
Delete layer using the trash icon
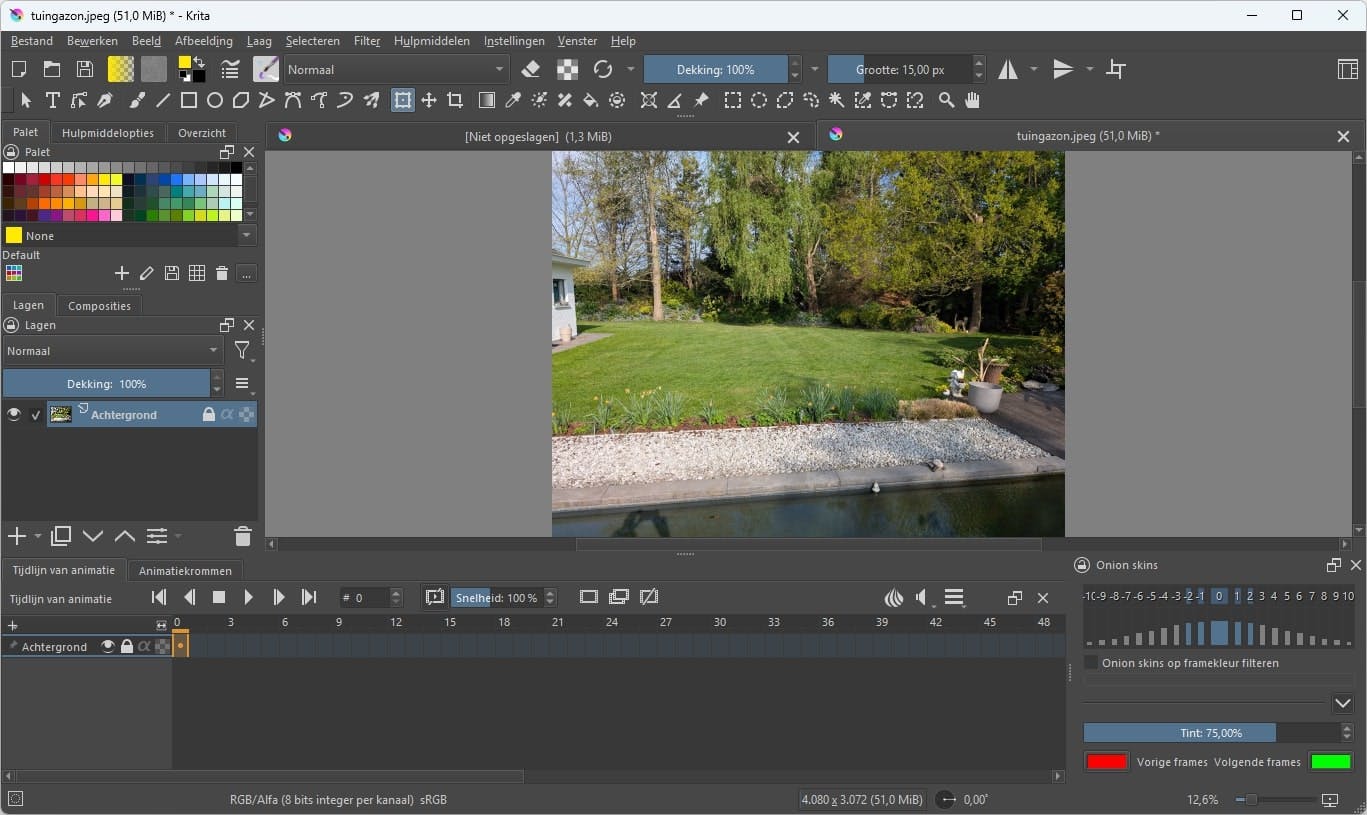(242, 537)
